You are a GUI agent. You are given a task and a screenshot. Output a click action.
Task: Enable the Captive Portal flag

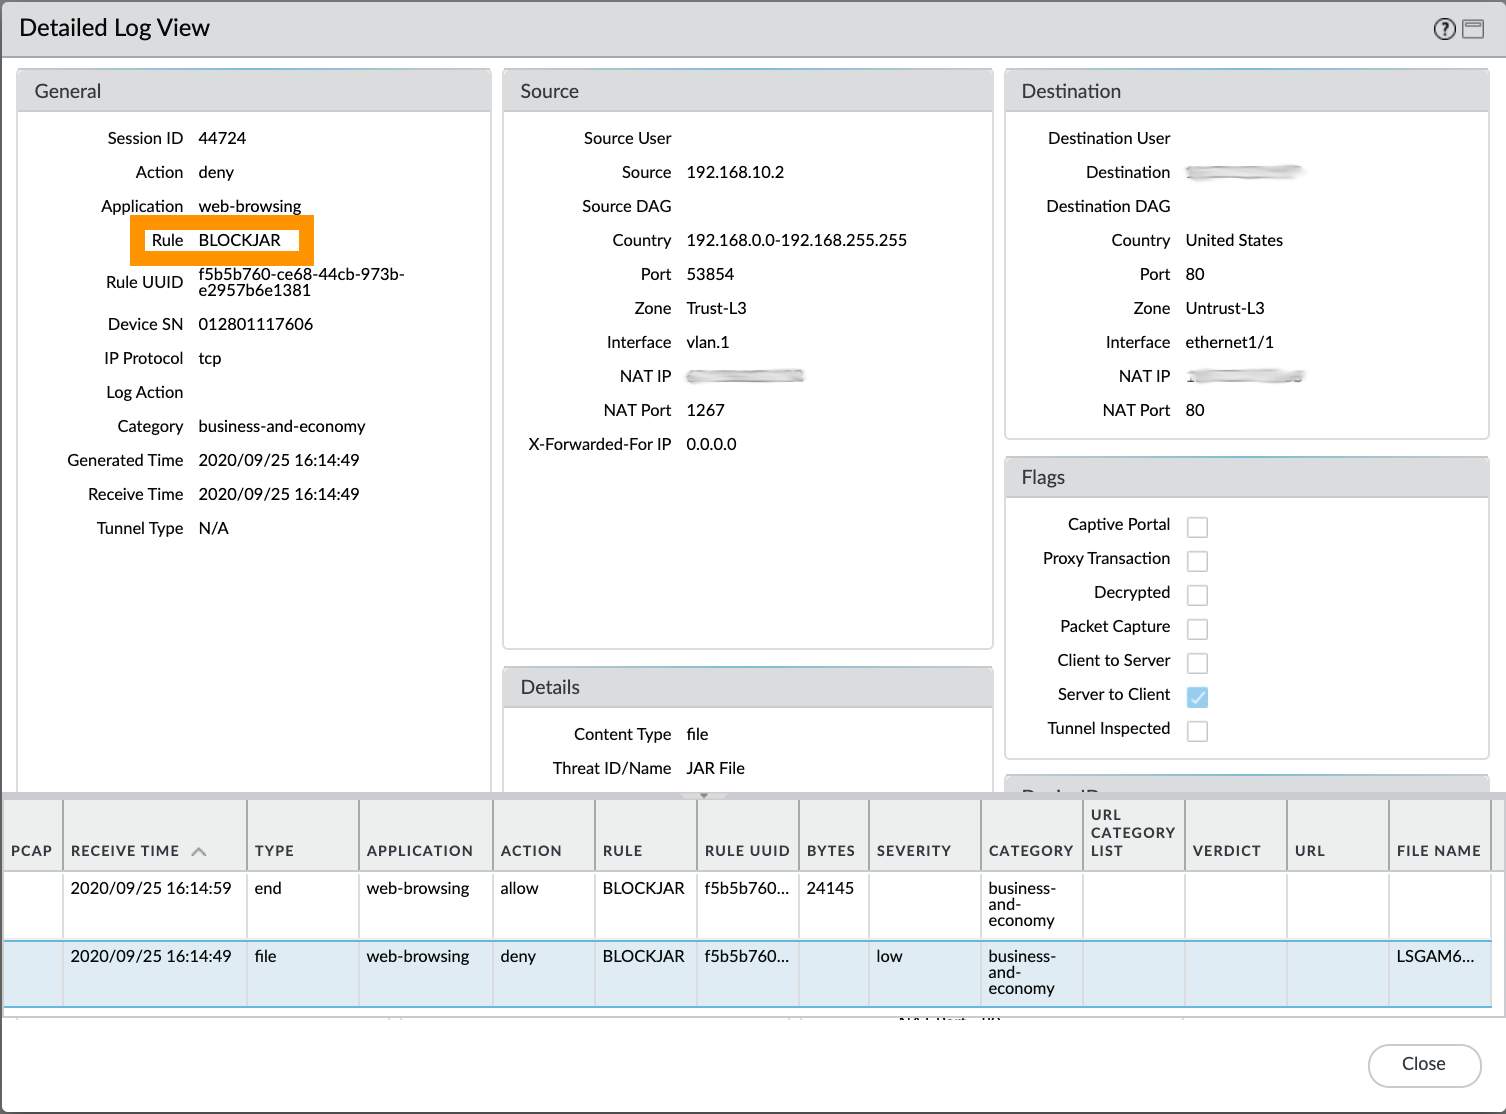click(1197, 526)
